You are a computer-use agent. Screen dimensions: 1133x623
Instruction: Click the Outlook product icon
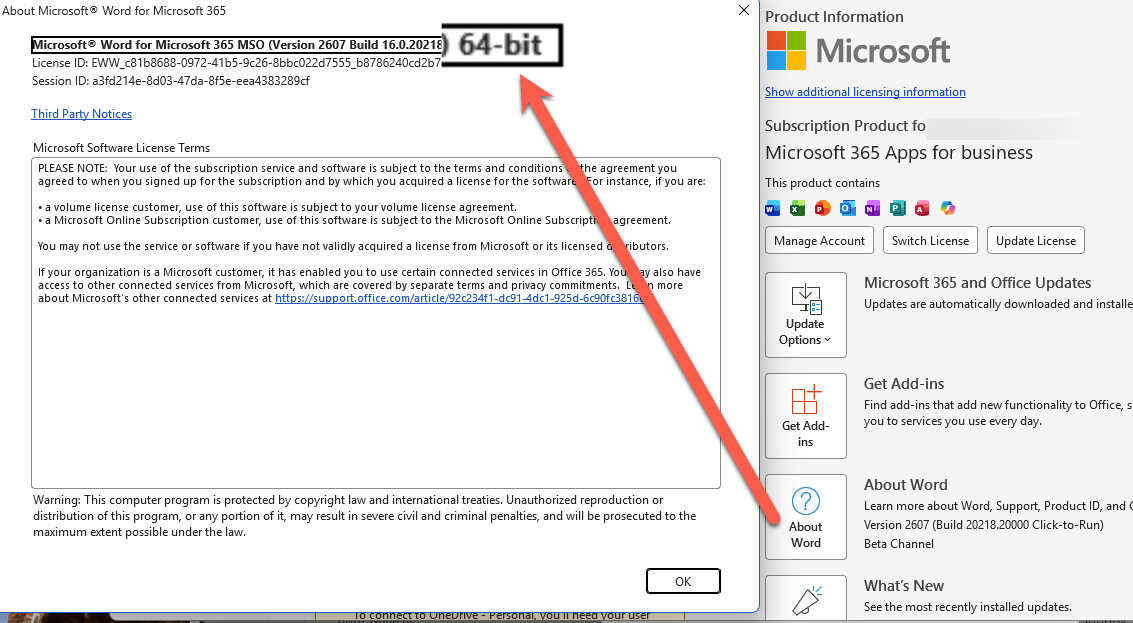pyautogui.click(x=848, y=209)
